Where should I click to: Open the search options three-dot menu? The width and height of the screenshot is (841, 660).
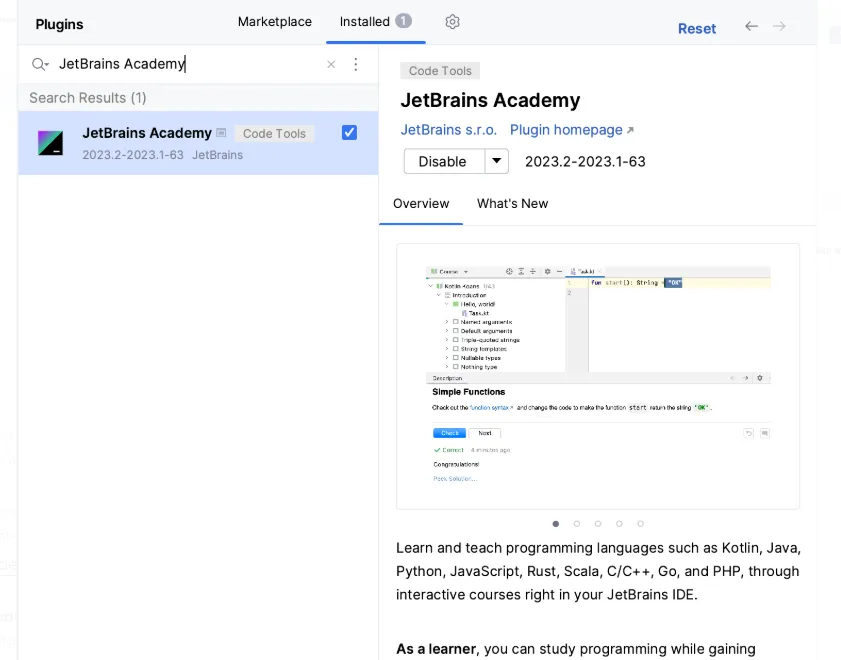click(356, 64)
